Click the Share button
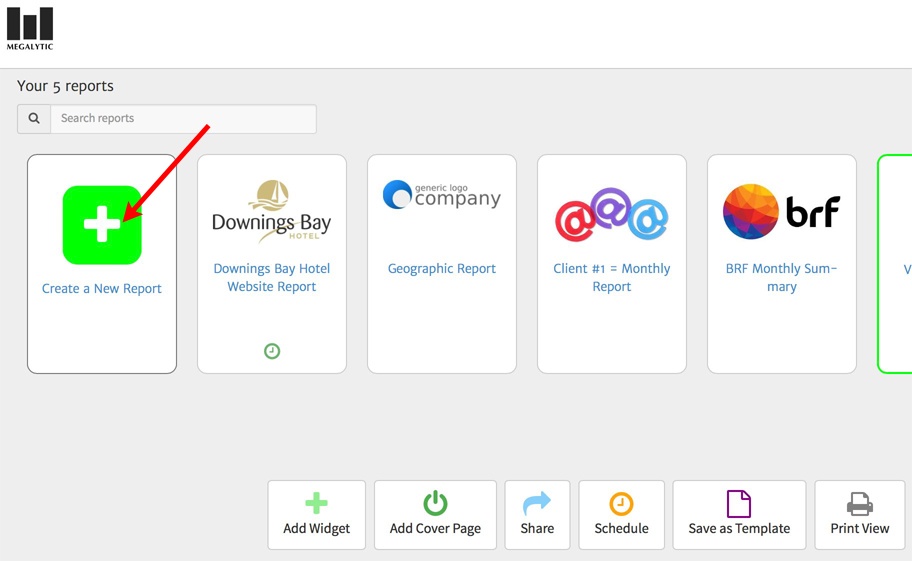912x561 pixels. click(537, 515)
